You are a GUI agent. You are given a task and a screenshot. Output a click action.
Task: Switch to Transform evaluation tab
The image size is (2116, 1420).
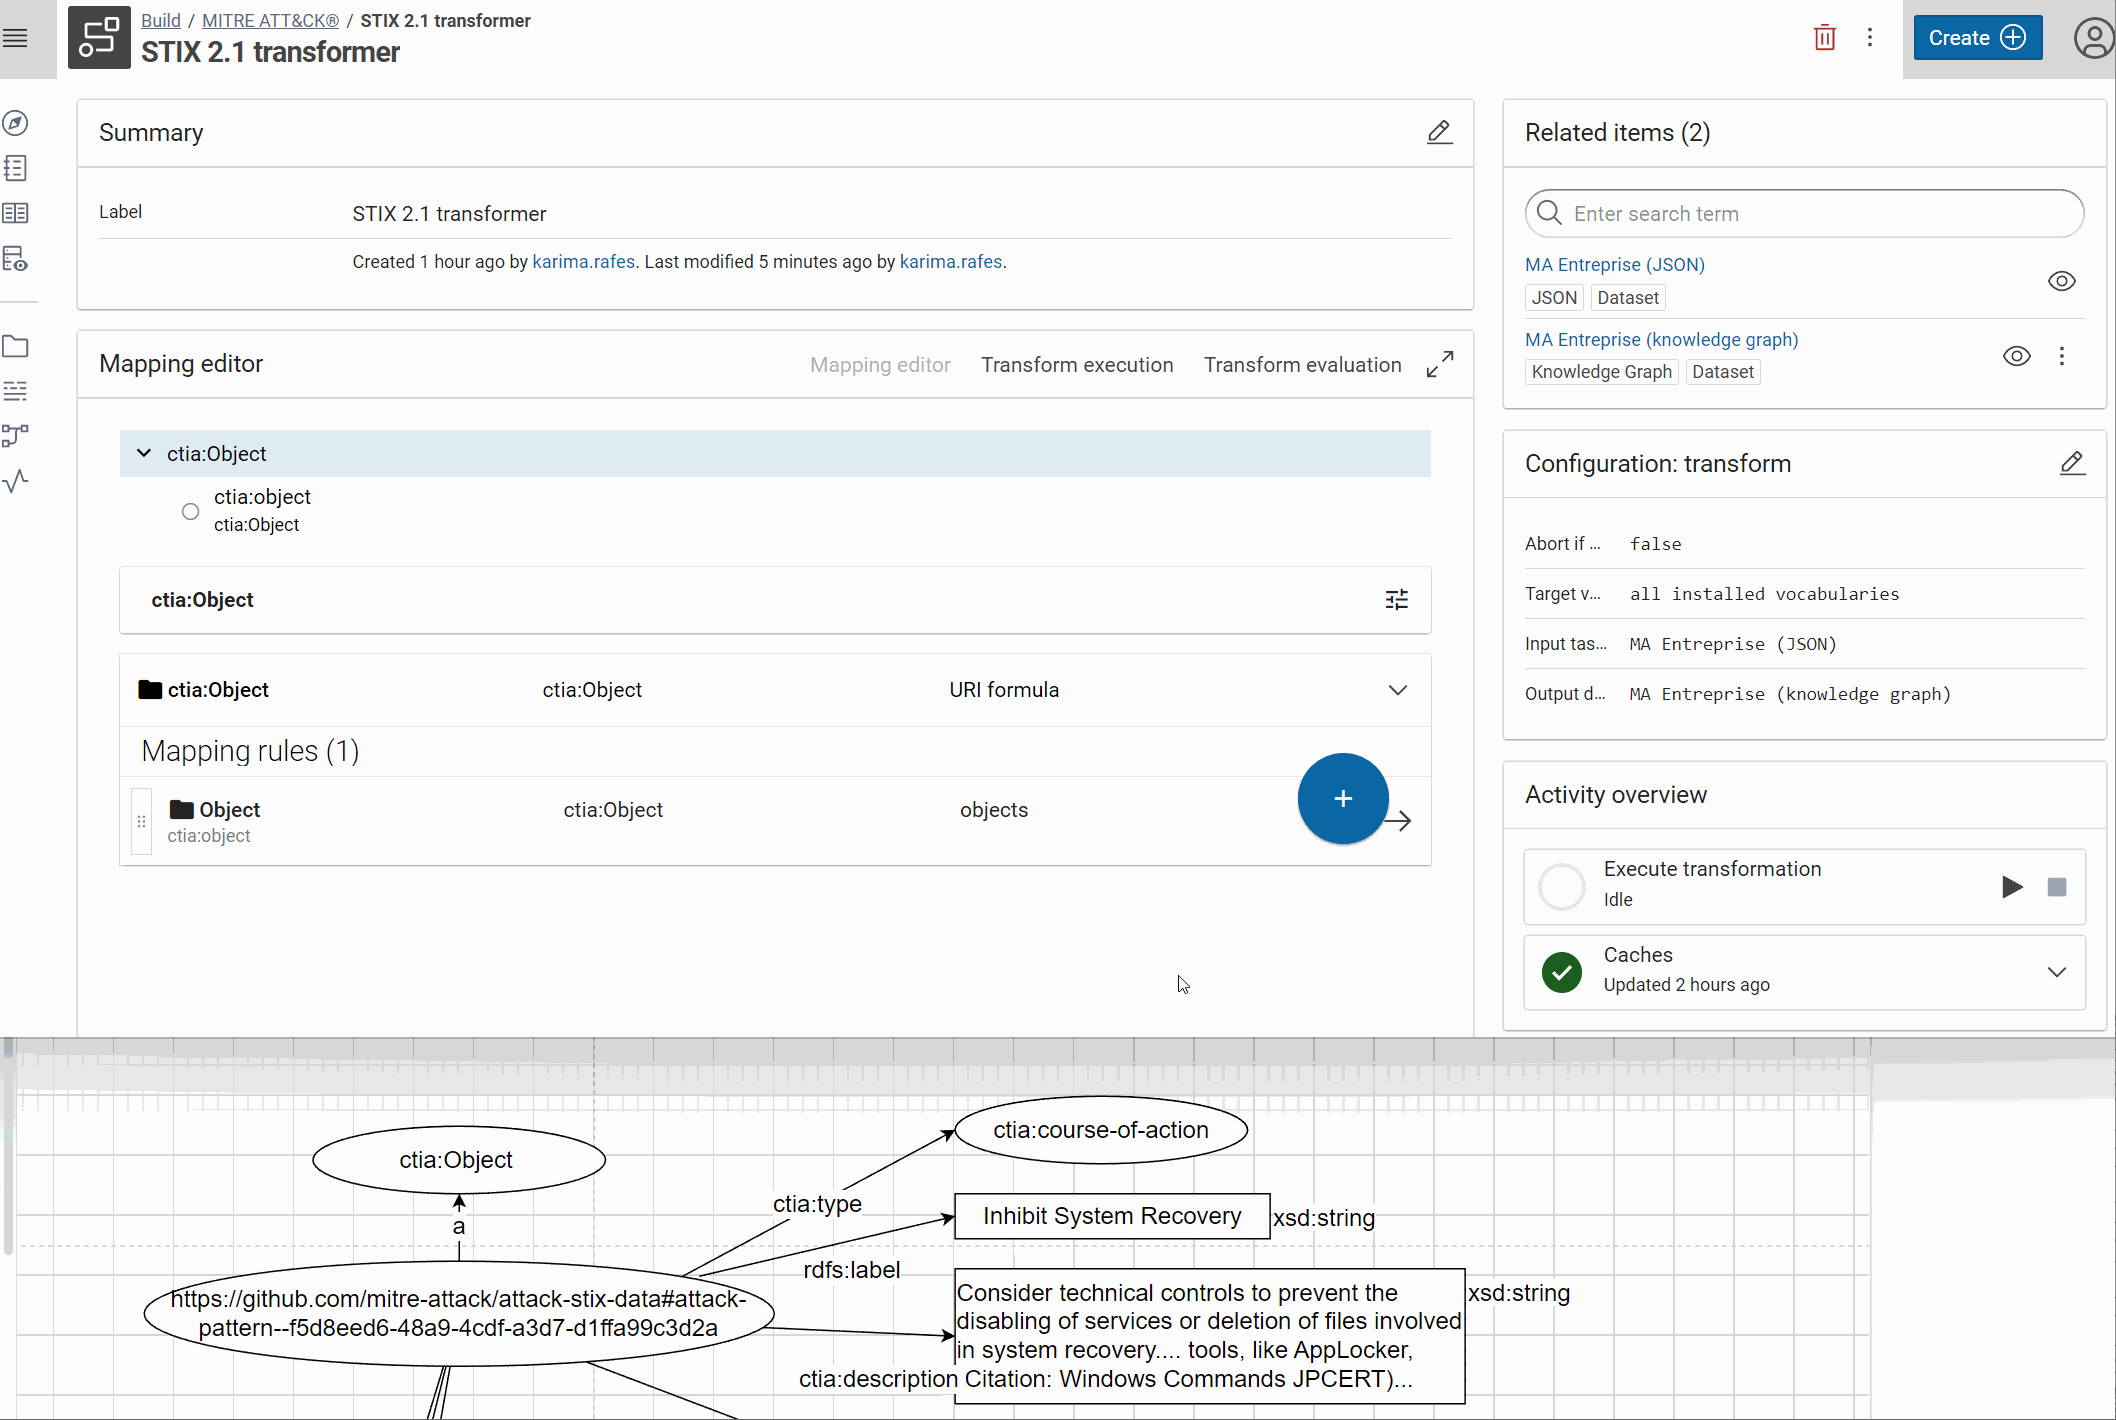(1301, 365)
